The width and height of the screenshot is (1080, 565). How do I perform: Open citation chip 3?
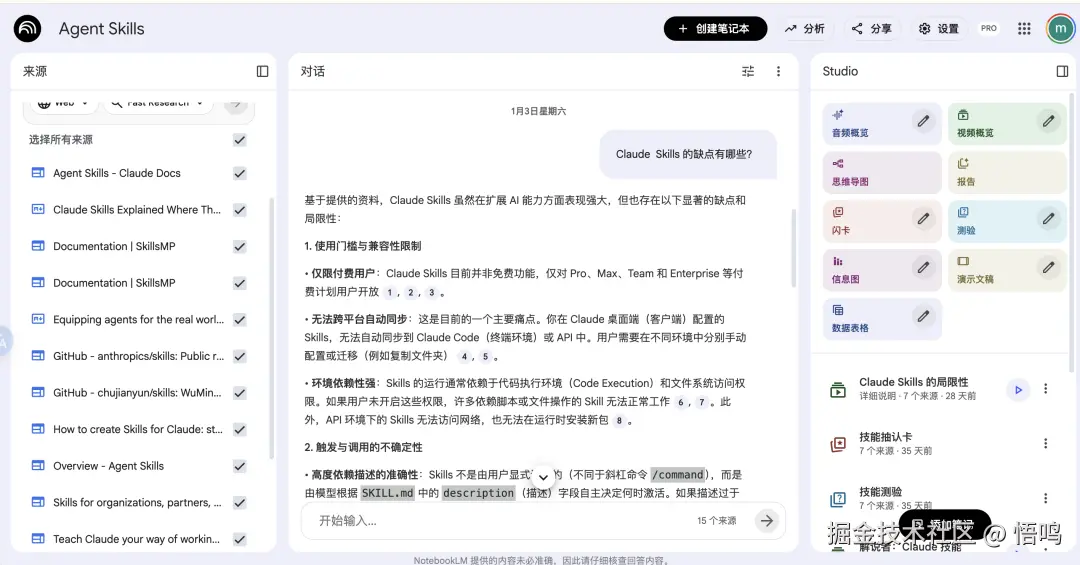pyautogui.click(x=432, y=292)
